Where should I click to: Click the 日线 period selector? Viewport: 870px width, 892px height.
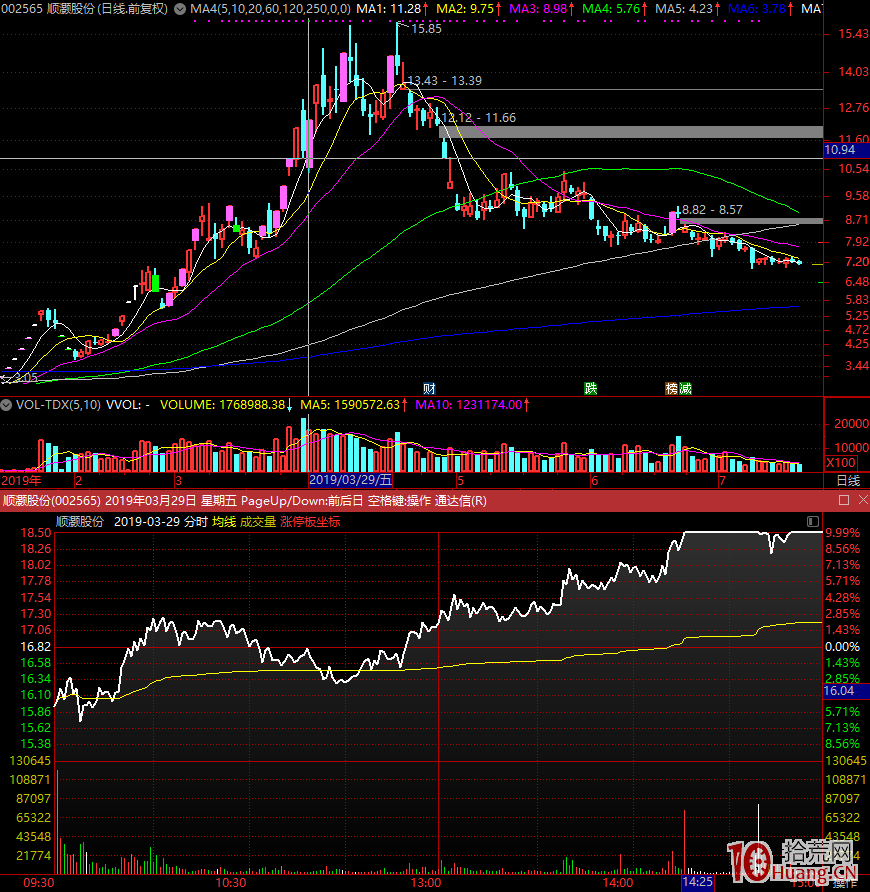tap(848, 481)
